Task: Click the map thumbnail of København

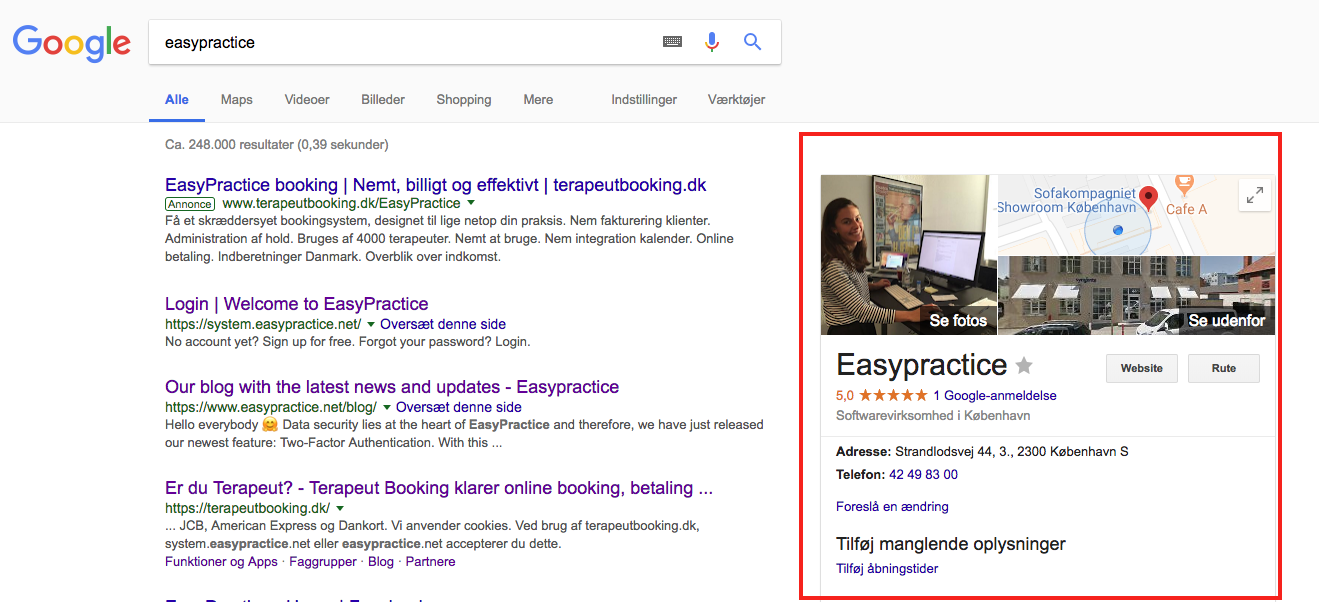Action: click(x=1137, y=214)
